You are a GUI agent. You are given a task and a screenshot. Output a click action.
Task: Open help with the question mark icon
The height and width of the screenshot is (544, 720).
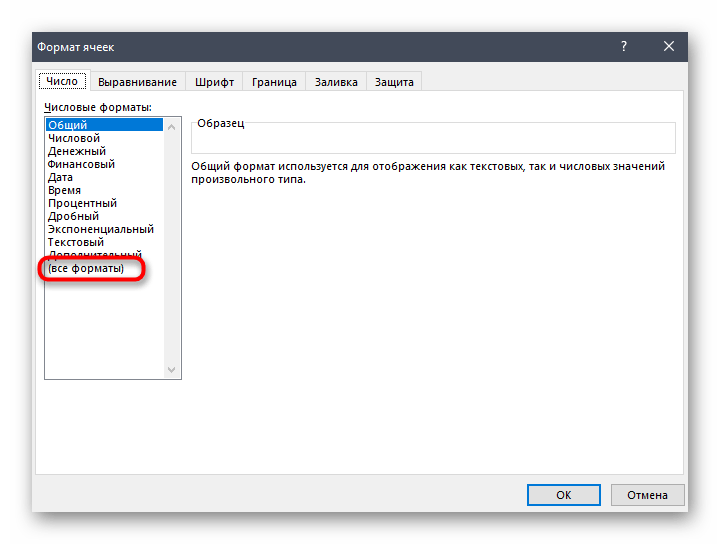tap(624, 46)
